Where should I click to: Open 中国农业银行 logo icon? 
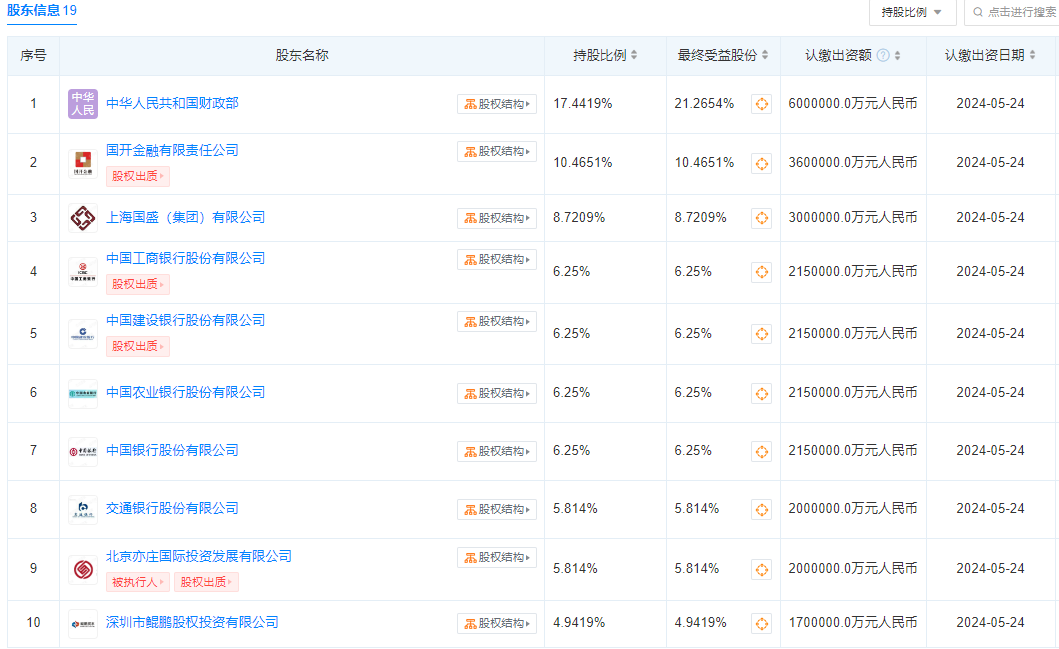coord(83,393)
